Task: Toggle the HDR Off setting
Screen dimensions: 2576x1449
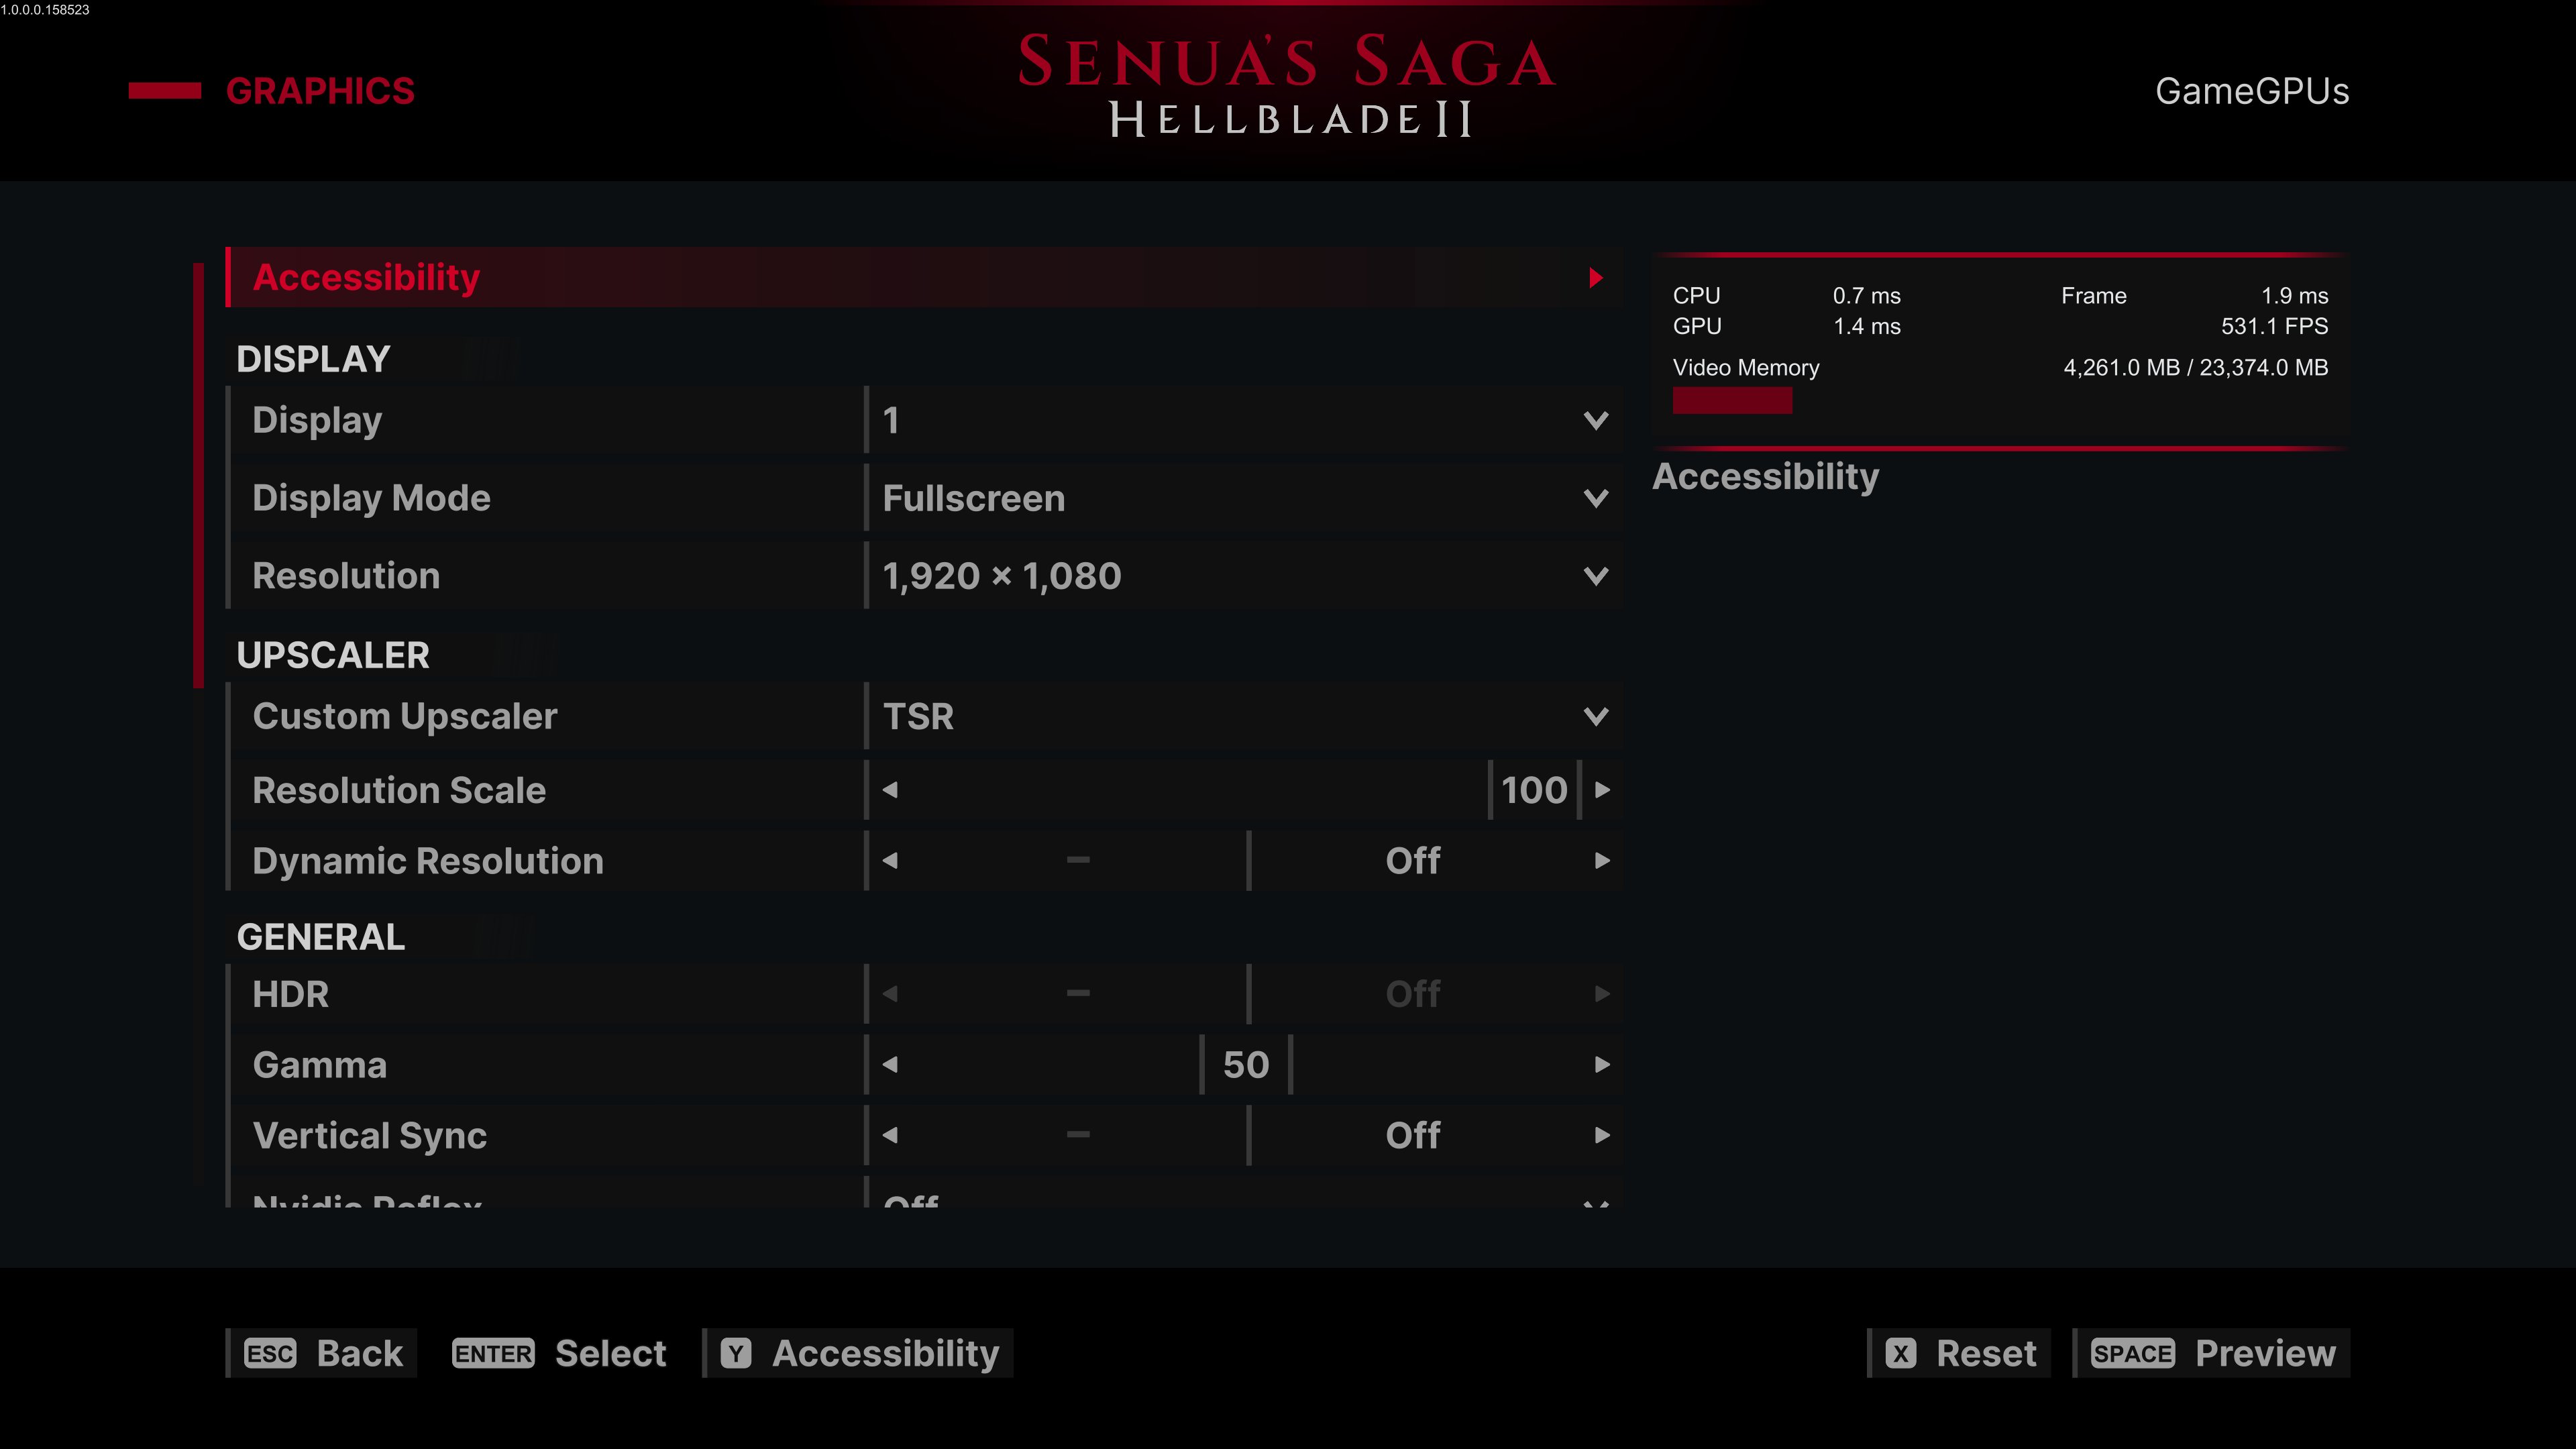Action: [x=1412, y=994]
